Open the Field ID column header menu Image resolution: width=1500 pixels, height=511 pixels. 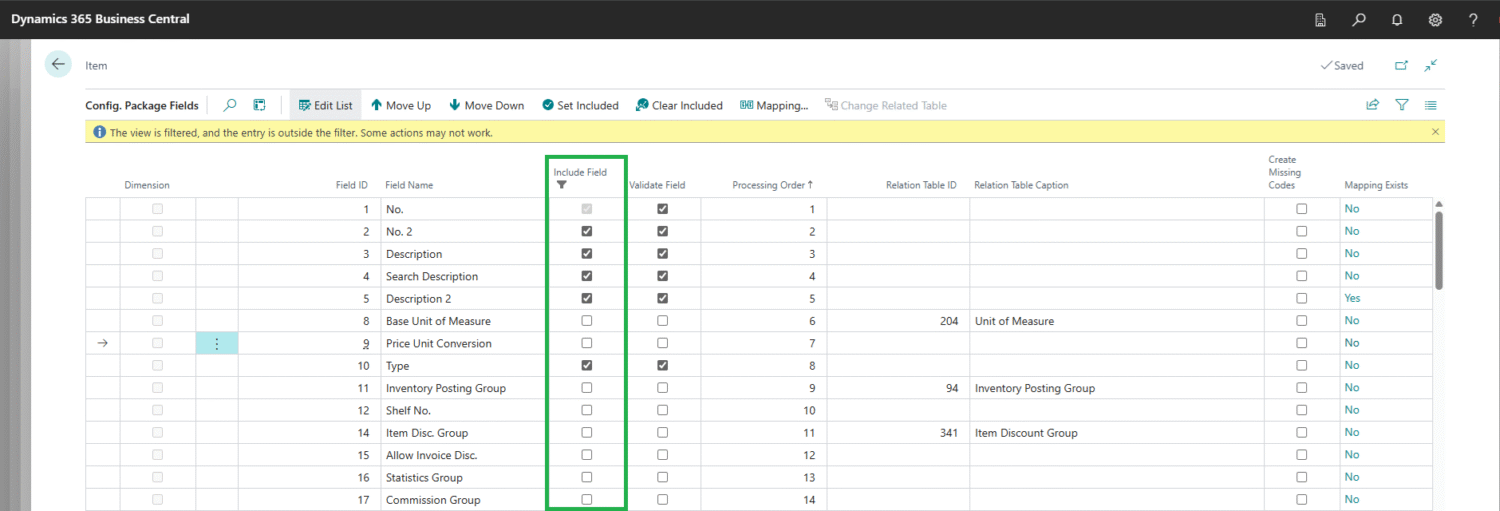pos(352,185)
